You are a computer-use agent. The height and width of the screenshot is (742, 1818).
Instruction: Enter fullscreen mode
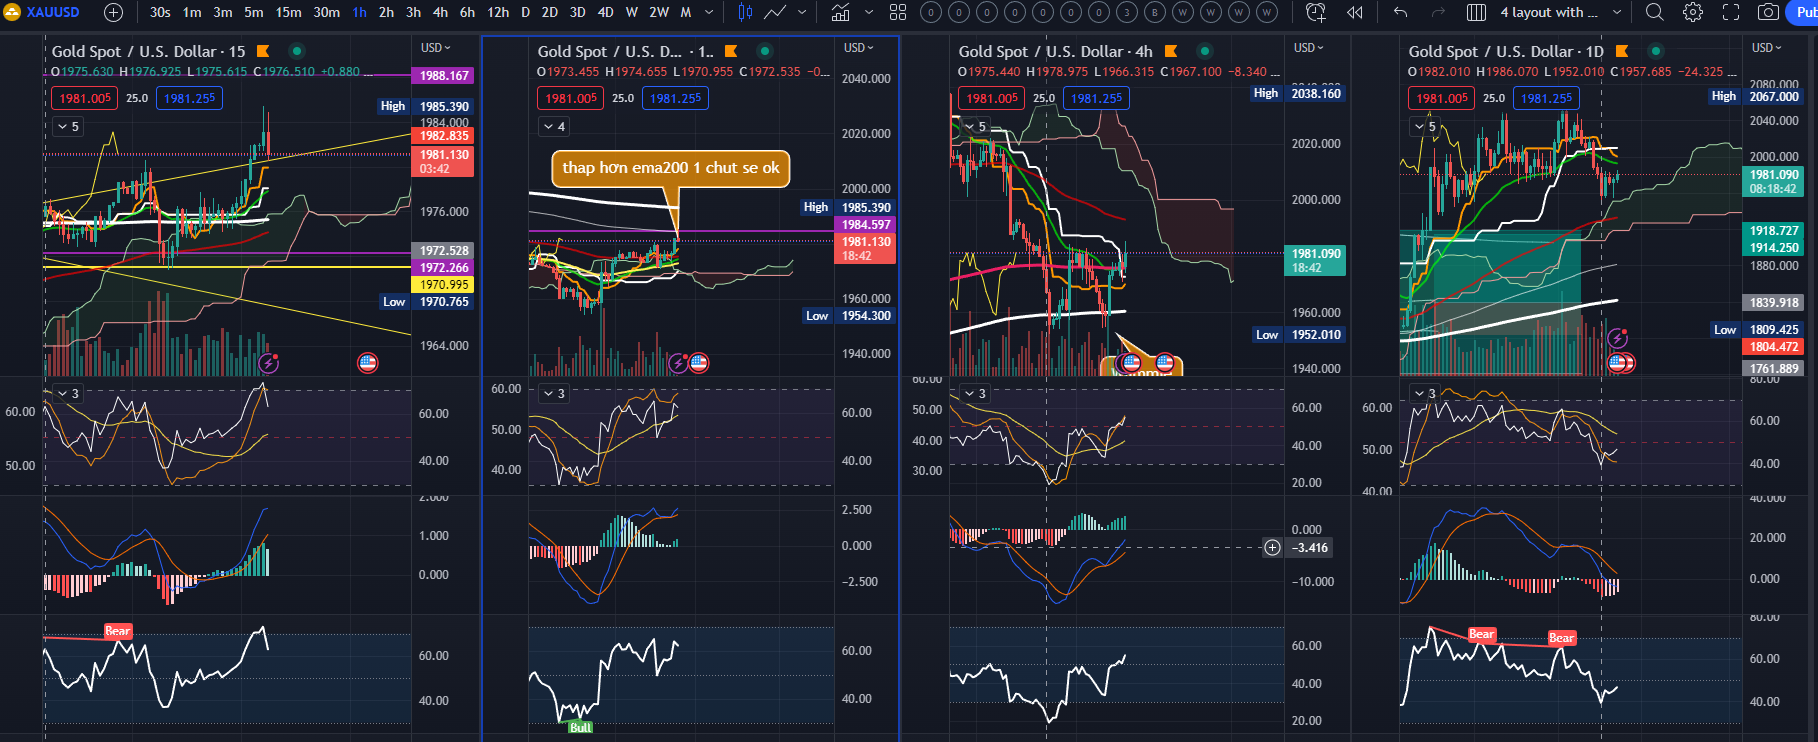(1731, 12)
